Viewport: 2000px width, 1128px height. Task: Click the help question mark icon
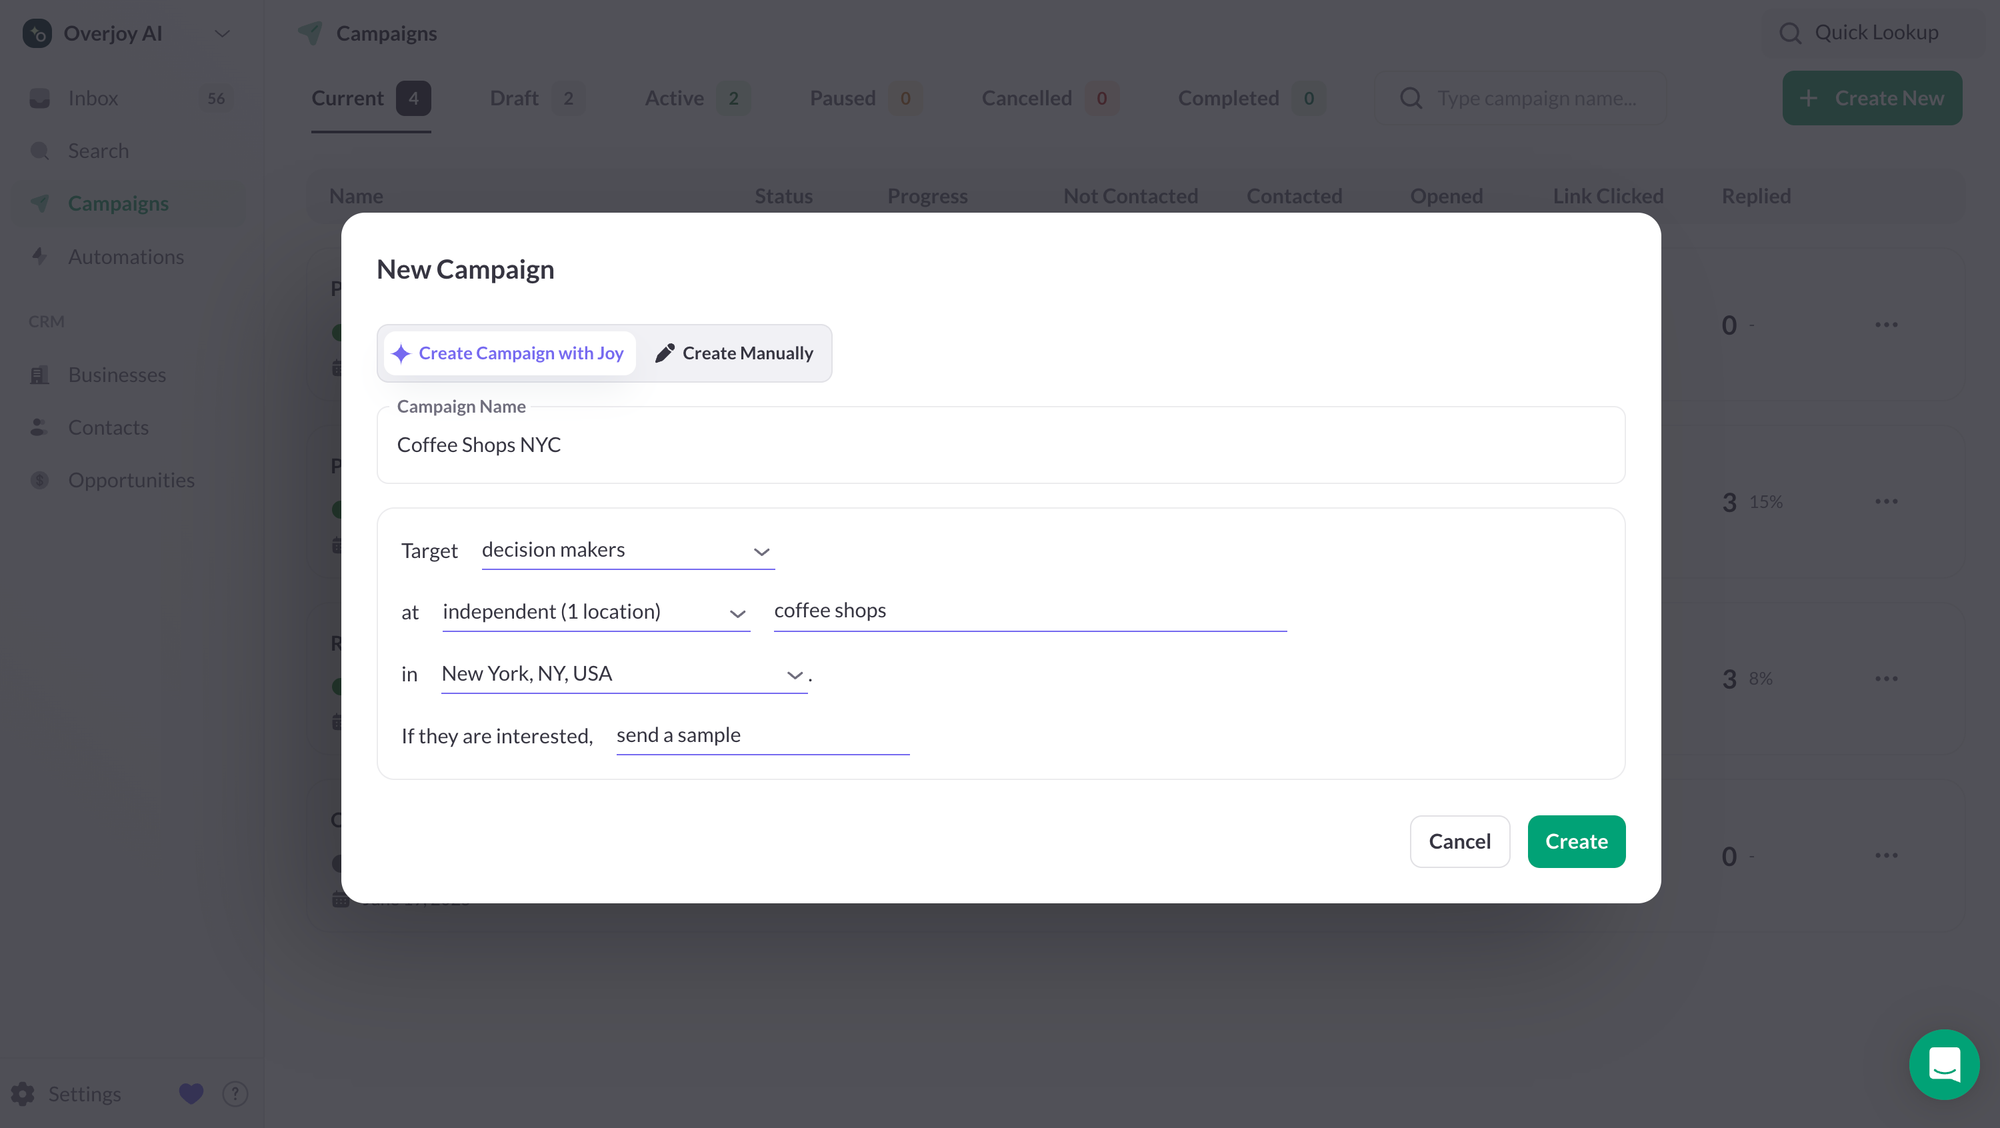(x=235, y=1094)
